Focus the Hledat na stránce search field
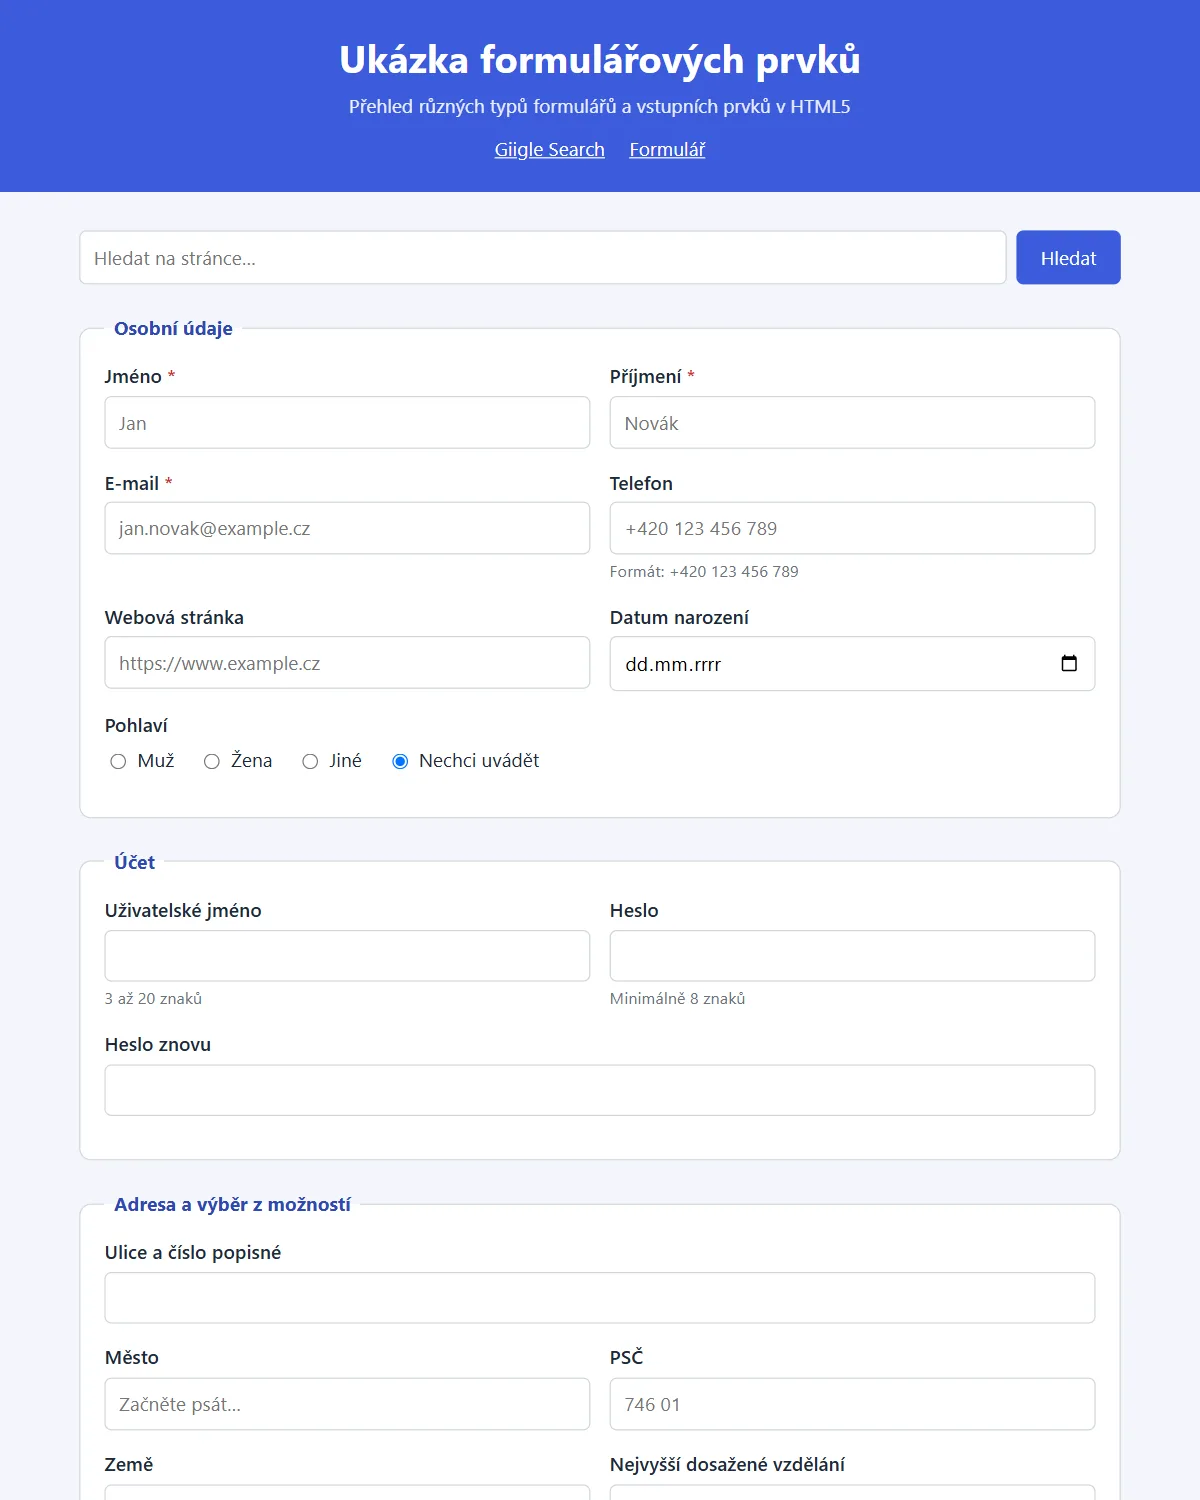 coord(543,258)
